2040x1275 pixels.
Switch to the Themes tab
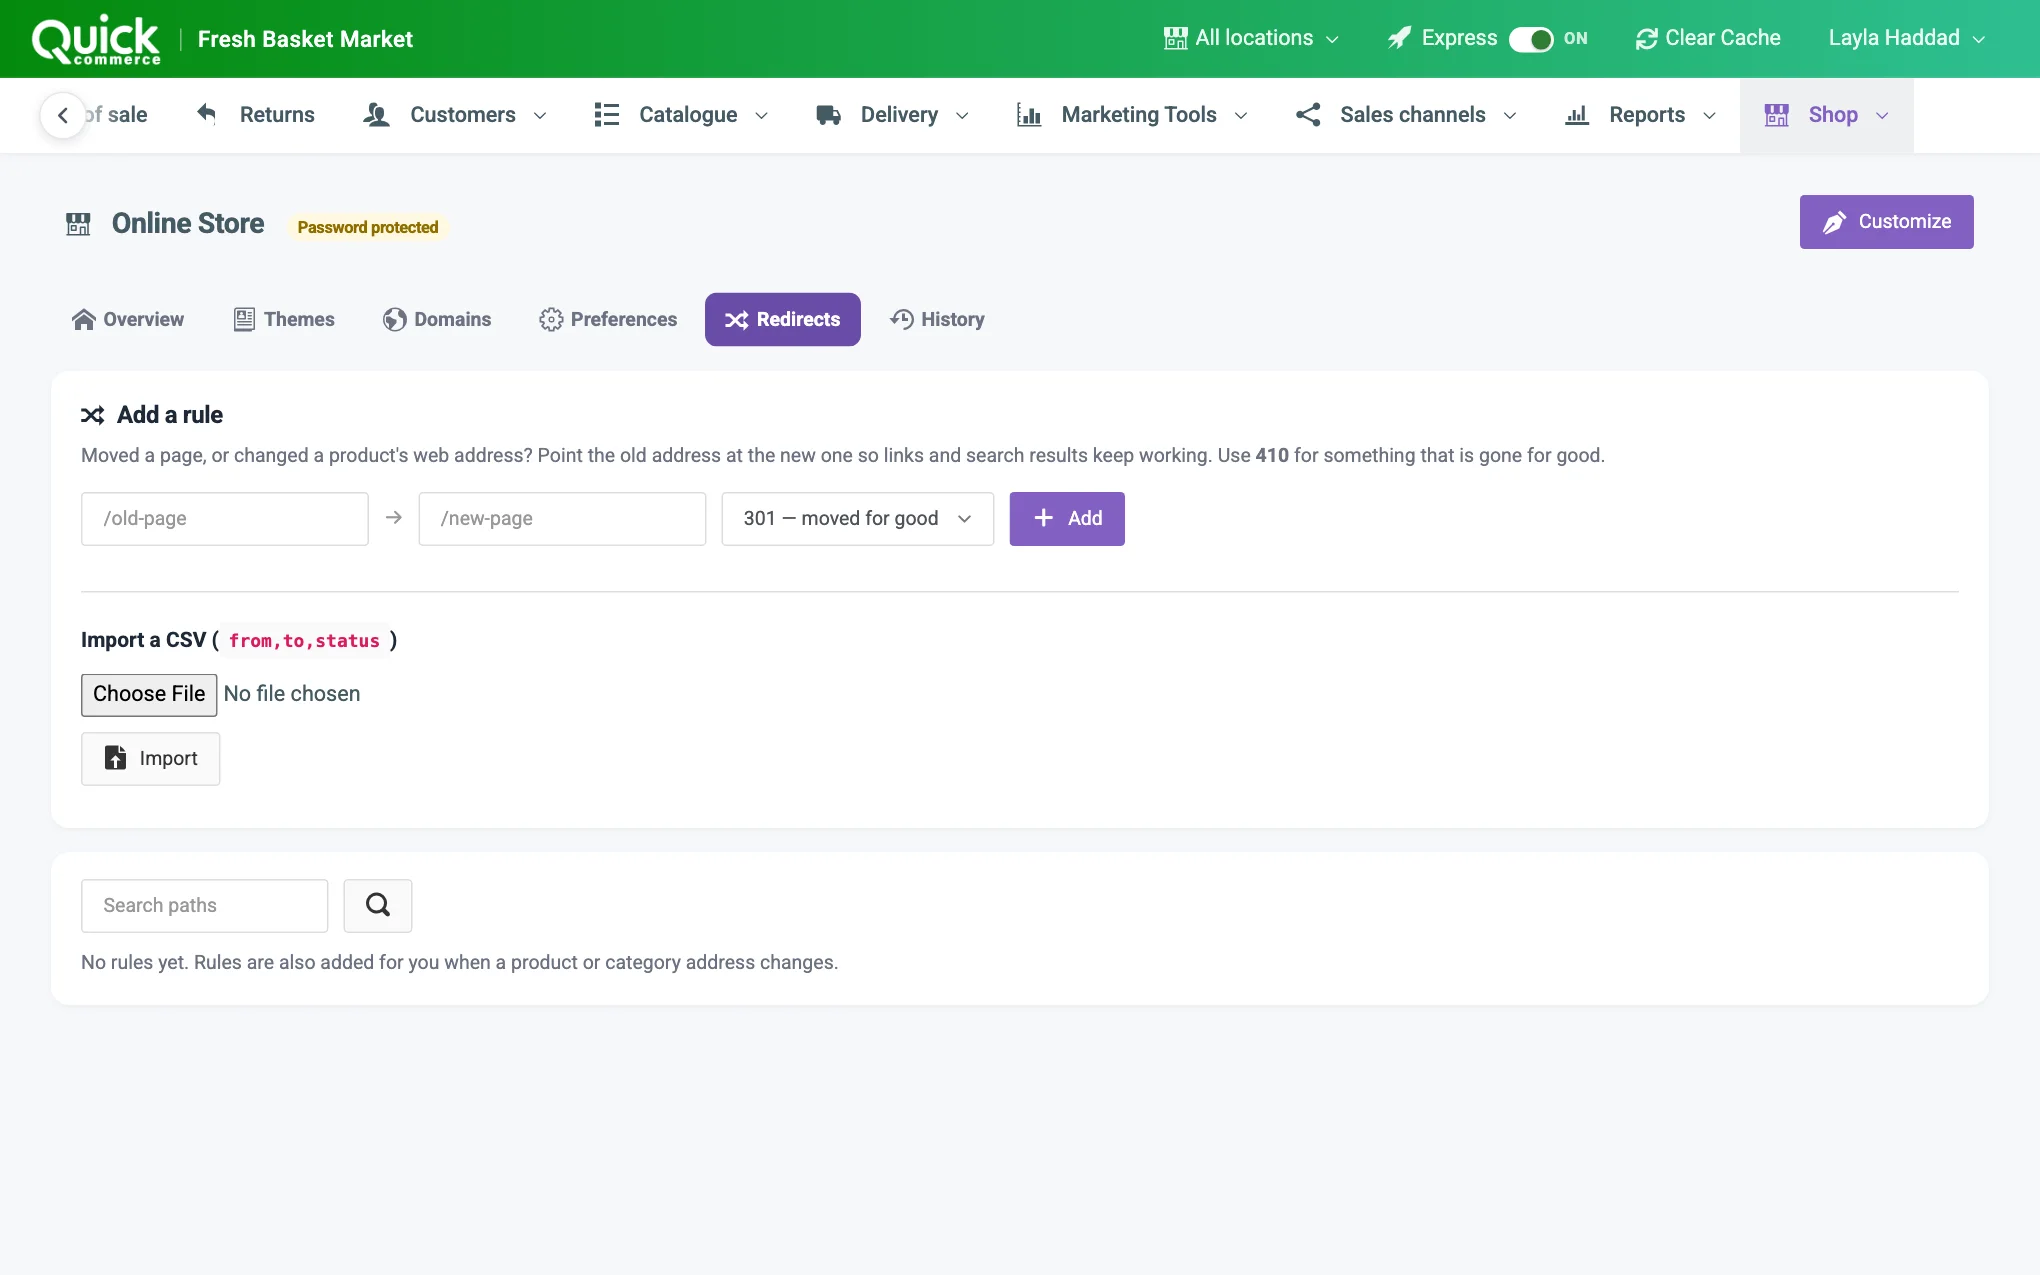[284, 319]
